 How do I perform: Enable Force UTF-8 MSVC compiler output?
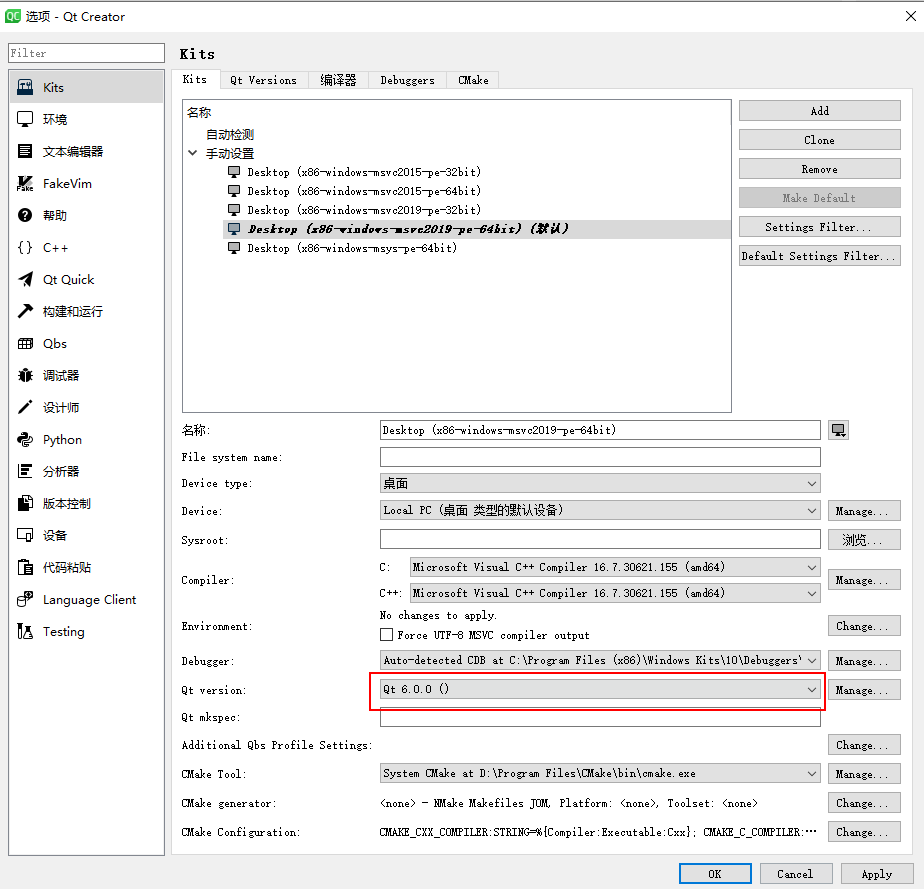point(387,634)
